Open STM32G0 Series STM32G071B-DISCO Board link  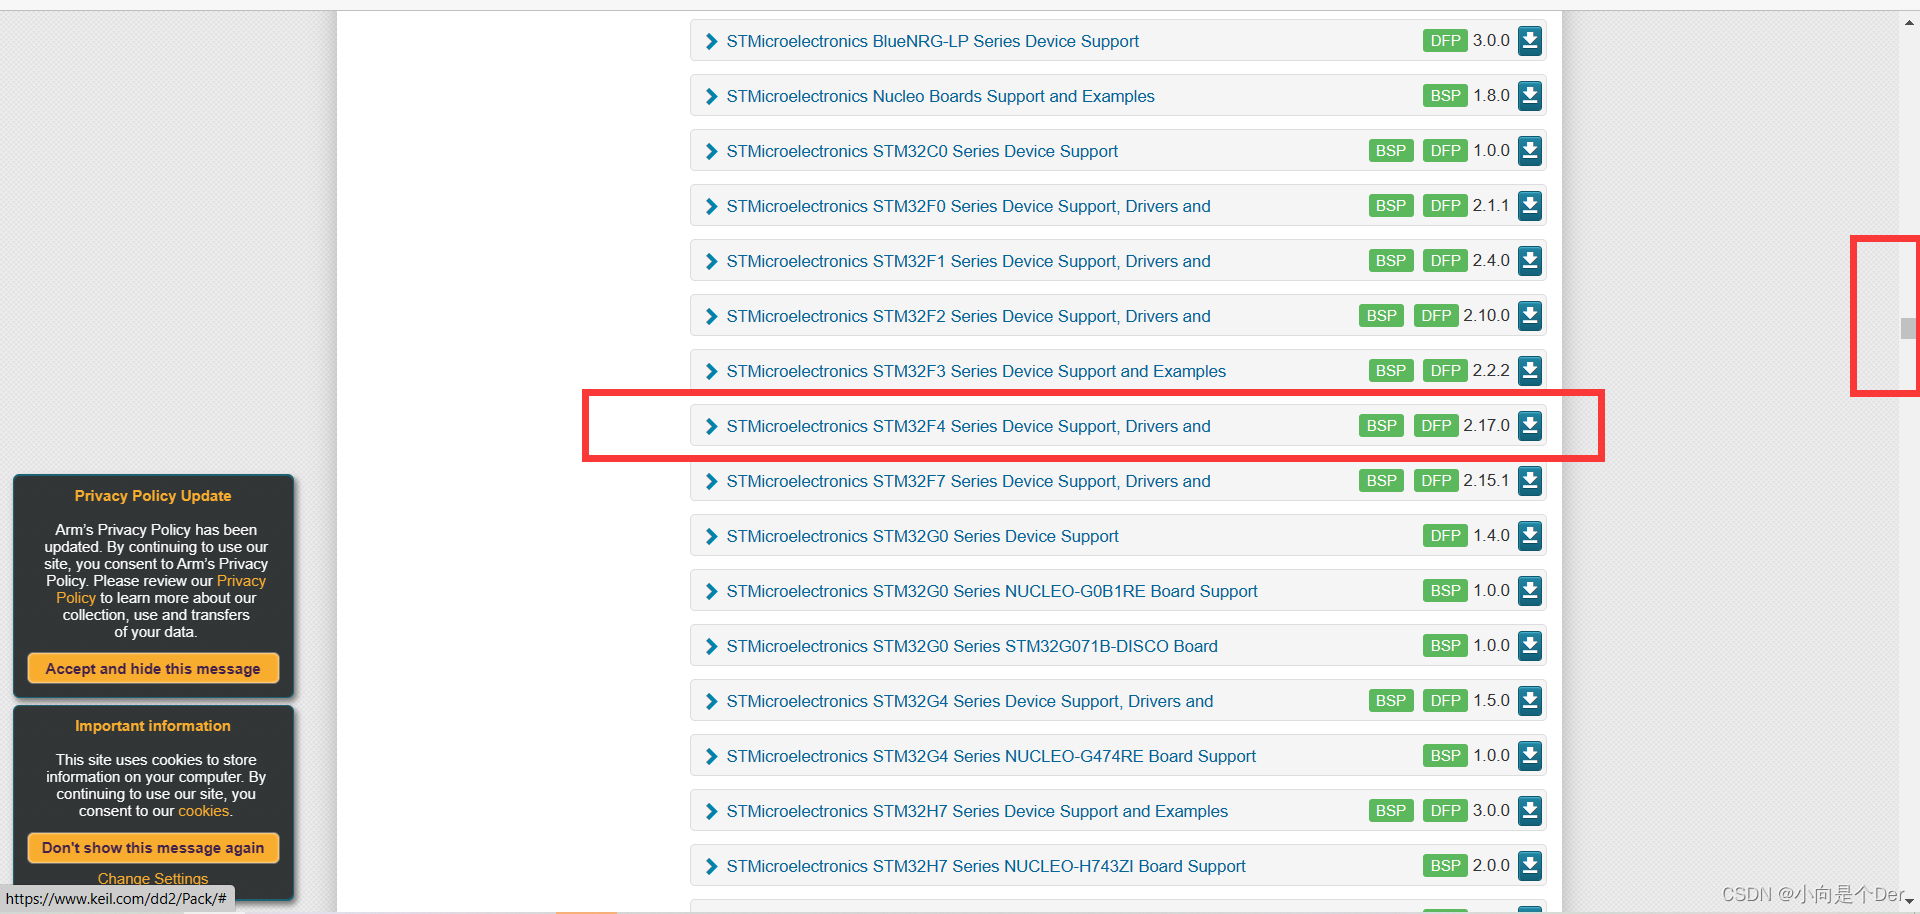tap(972, 646)
